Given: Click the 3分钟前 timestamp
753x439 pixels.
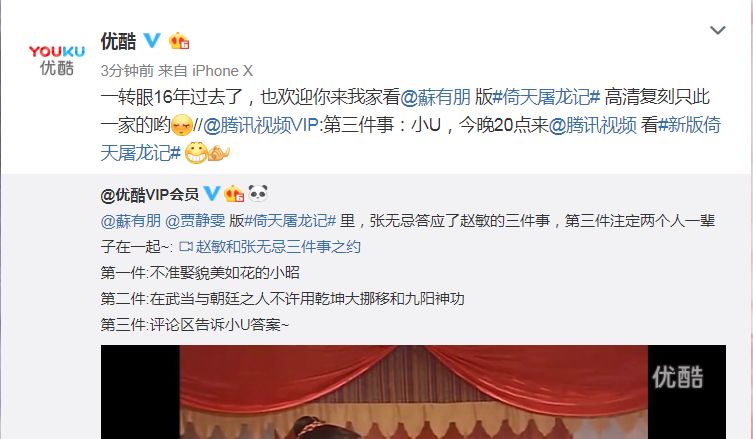Looking at the screenshot, I should click(127, 71).
